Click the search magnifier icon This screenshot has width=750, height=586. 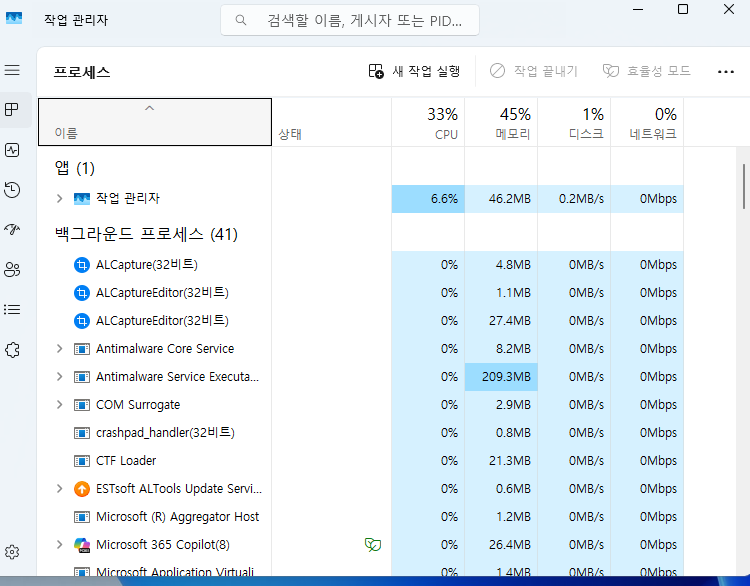pos(241,20)
